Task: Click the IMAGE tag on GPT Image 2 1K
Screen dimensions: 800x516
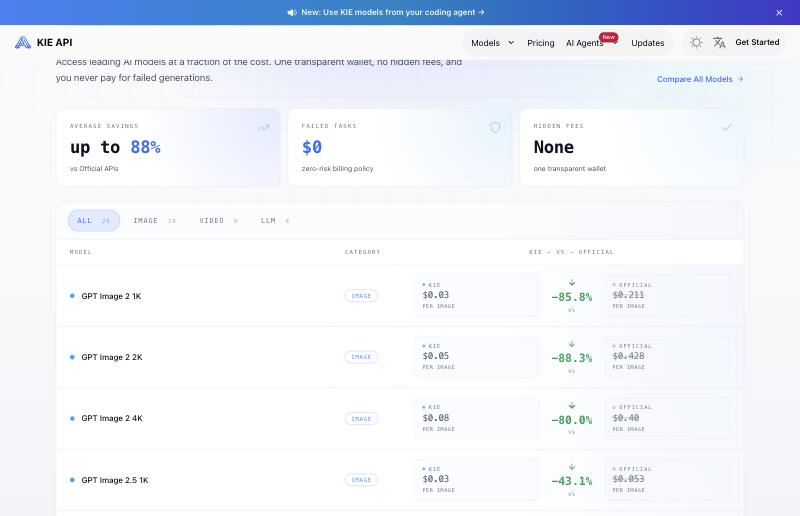Action: [361, 296]
